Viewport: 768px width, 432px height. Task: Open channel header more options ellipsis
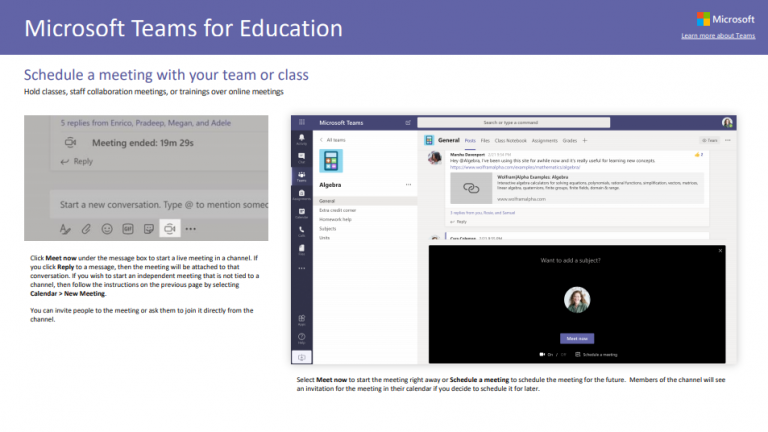[728, 141]
